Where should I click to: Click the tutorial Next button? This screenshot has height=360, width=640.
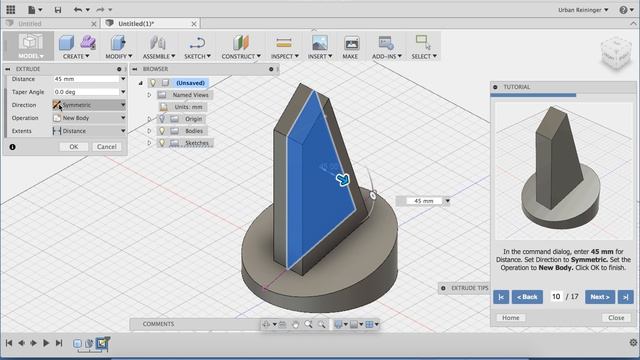[x=600, y=297]
